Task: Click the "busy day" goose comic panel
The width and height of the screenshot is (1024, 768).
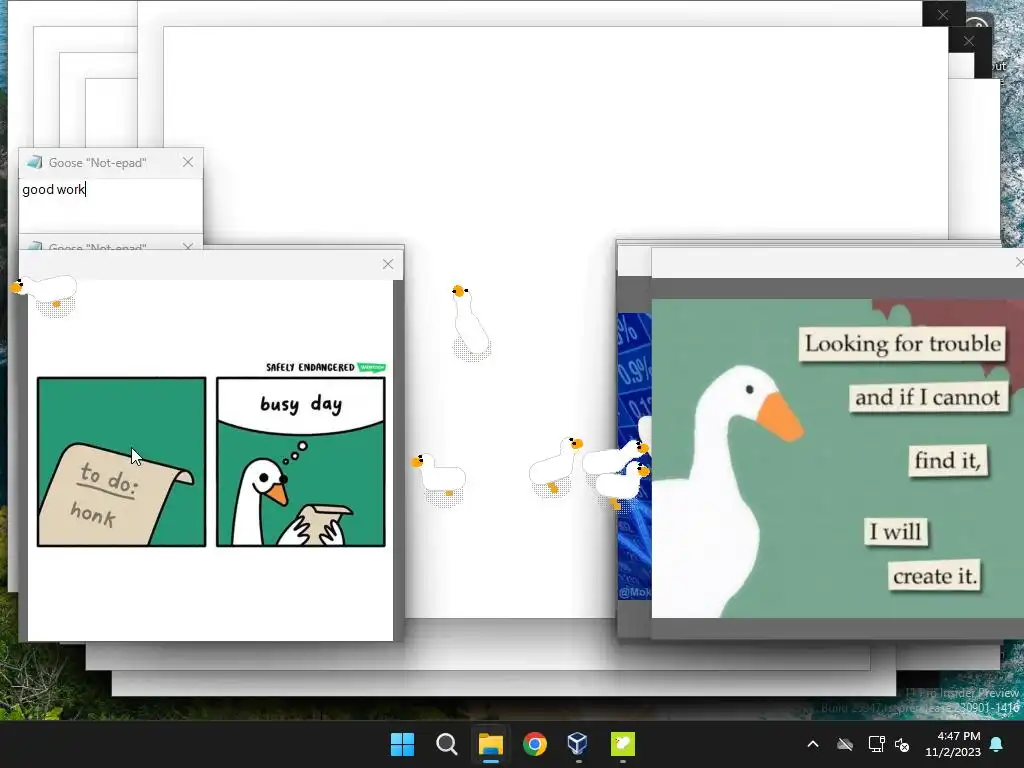Action: [301, 462]
